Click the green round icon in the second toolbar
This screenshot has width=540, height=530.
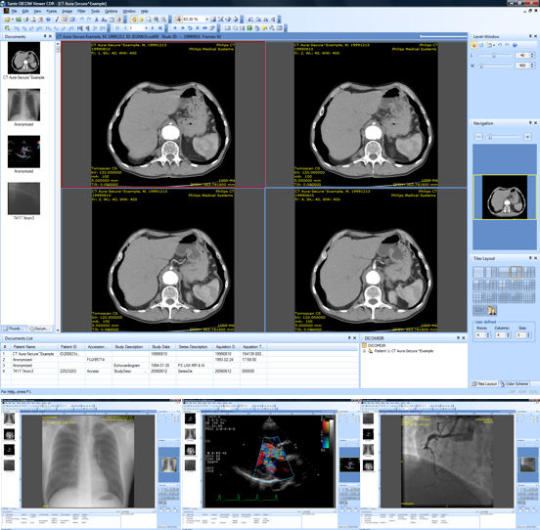(x=249, y=28)
